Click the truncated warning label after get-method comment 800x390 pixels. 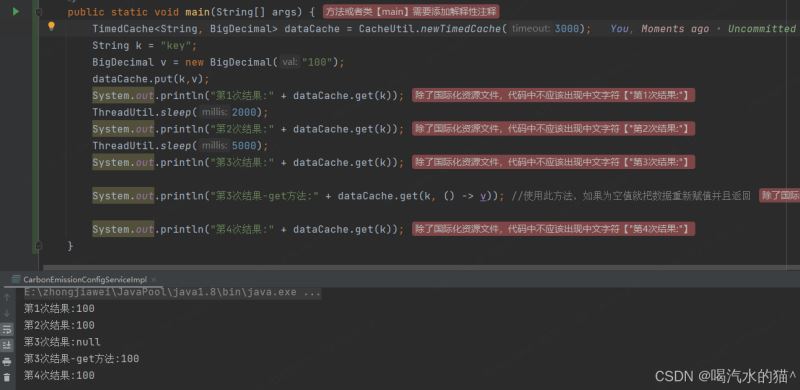780,196
